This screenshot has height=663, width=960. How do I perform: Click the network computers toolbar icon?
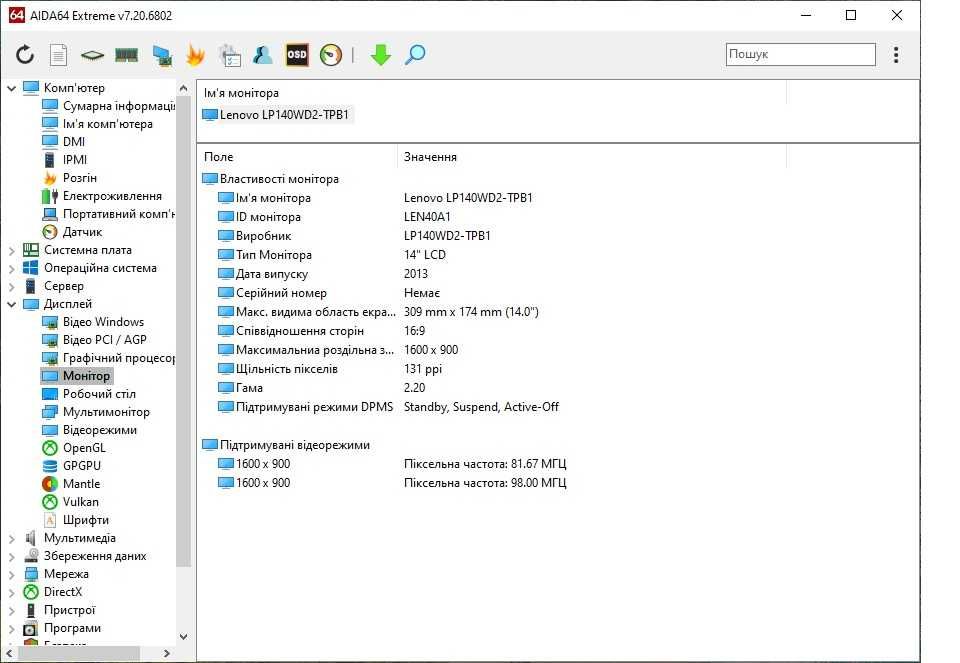162,56
